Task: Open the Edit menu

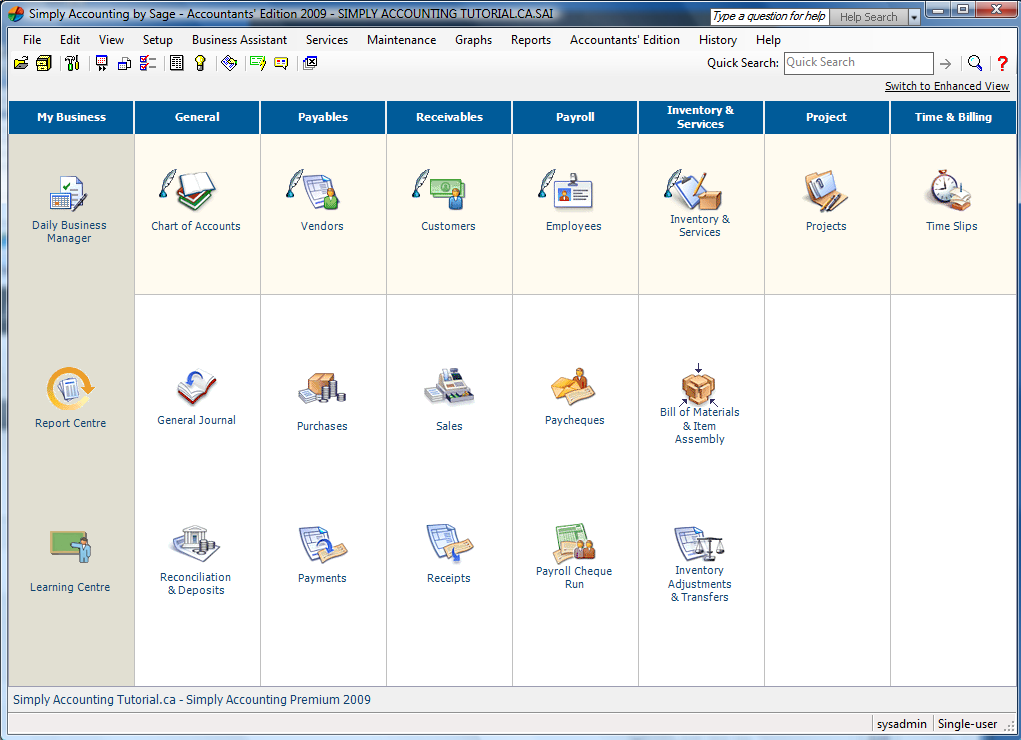Action: [x=70, y=40]
